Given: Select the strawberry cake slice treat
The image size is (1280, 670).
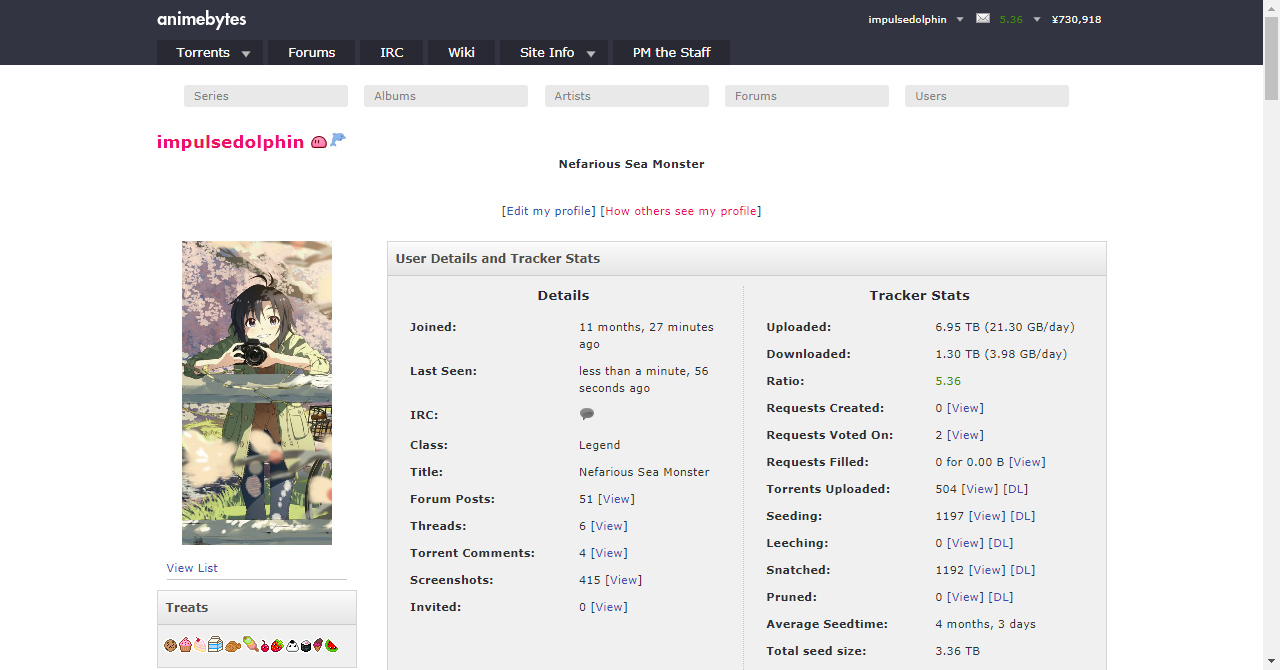Looking at the screenshot, I should tap(200, 646).
